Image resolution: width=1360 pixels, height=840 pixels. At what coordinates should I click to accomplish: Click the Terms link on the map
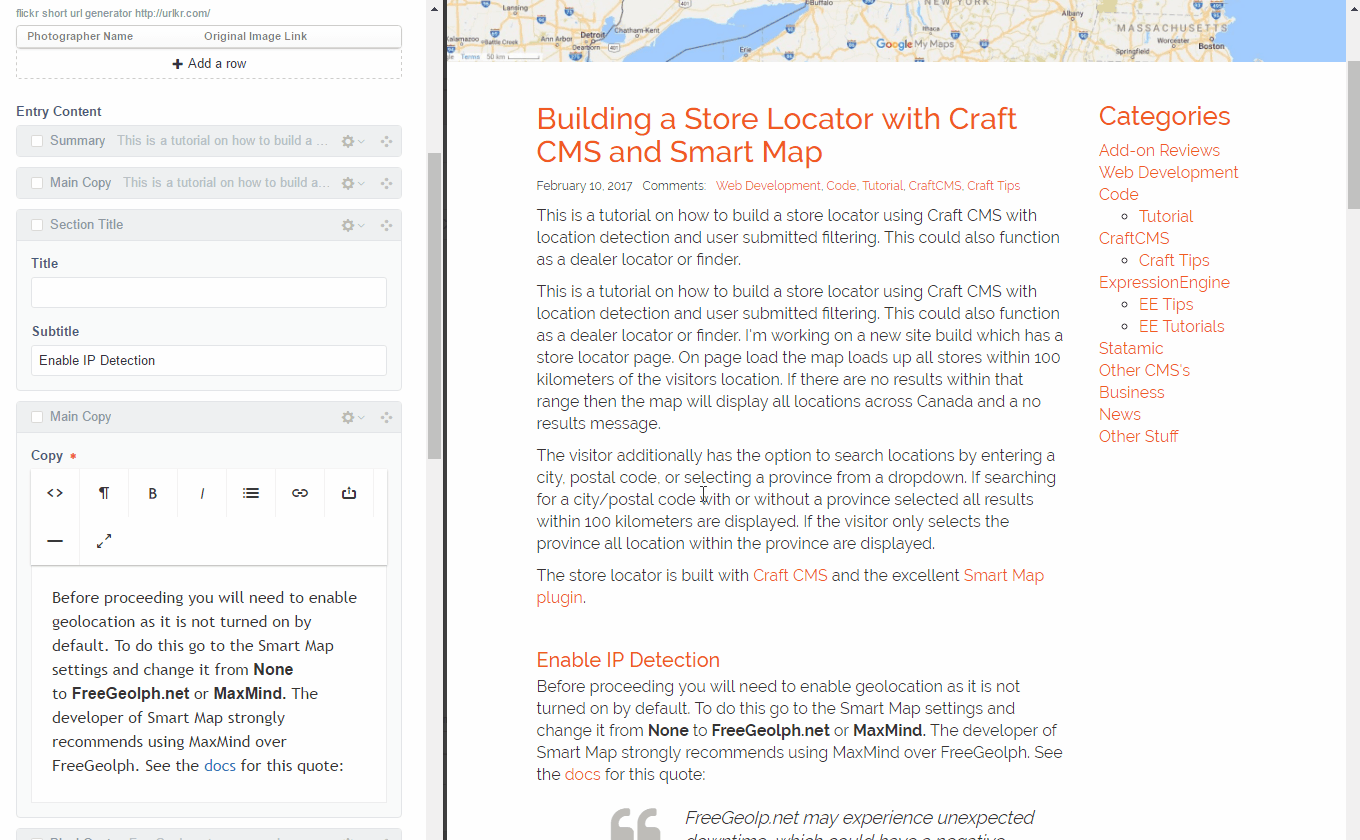470,57
